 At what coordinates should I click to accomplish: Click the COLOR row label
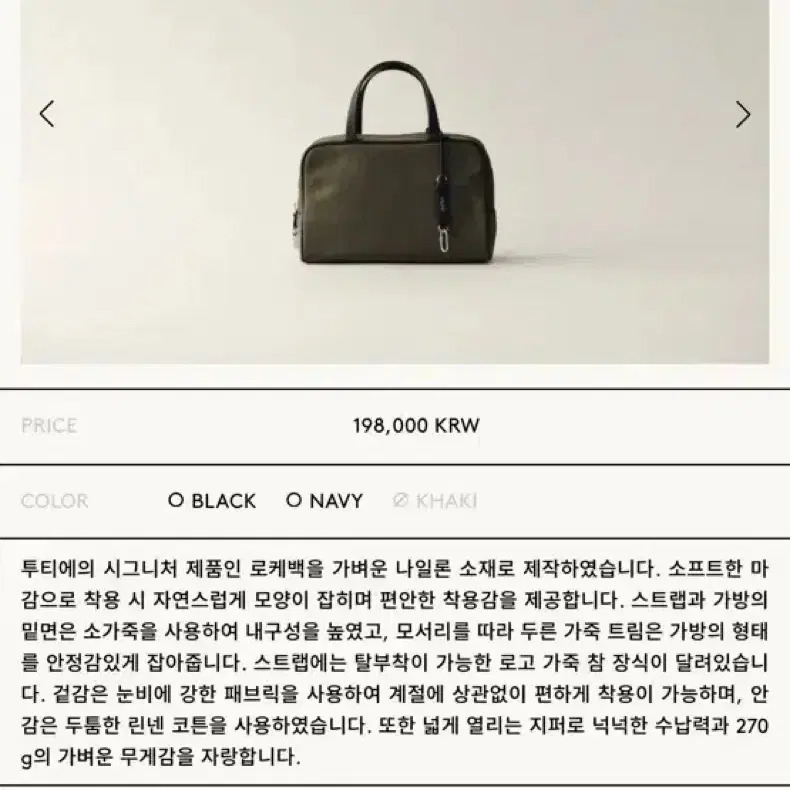54,501
